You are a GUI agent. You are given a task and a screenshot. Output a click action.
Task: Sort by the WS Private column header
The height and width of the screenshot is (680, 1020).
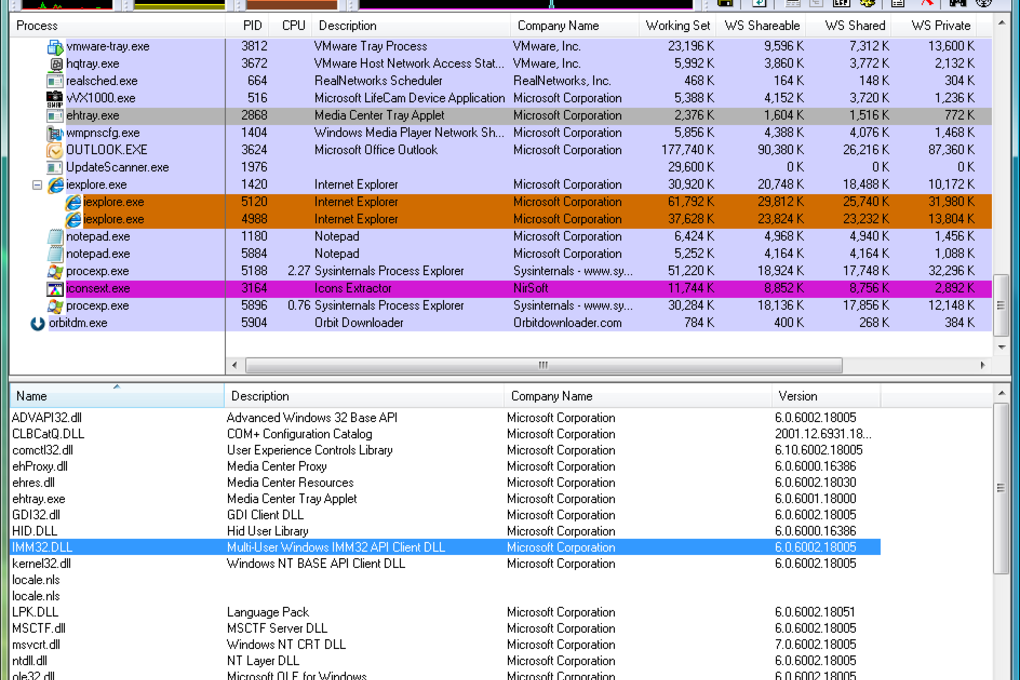(934, 25)
